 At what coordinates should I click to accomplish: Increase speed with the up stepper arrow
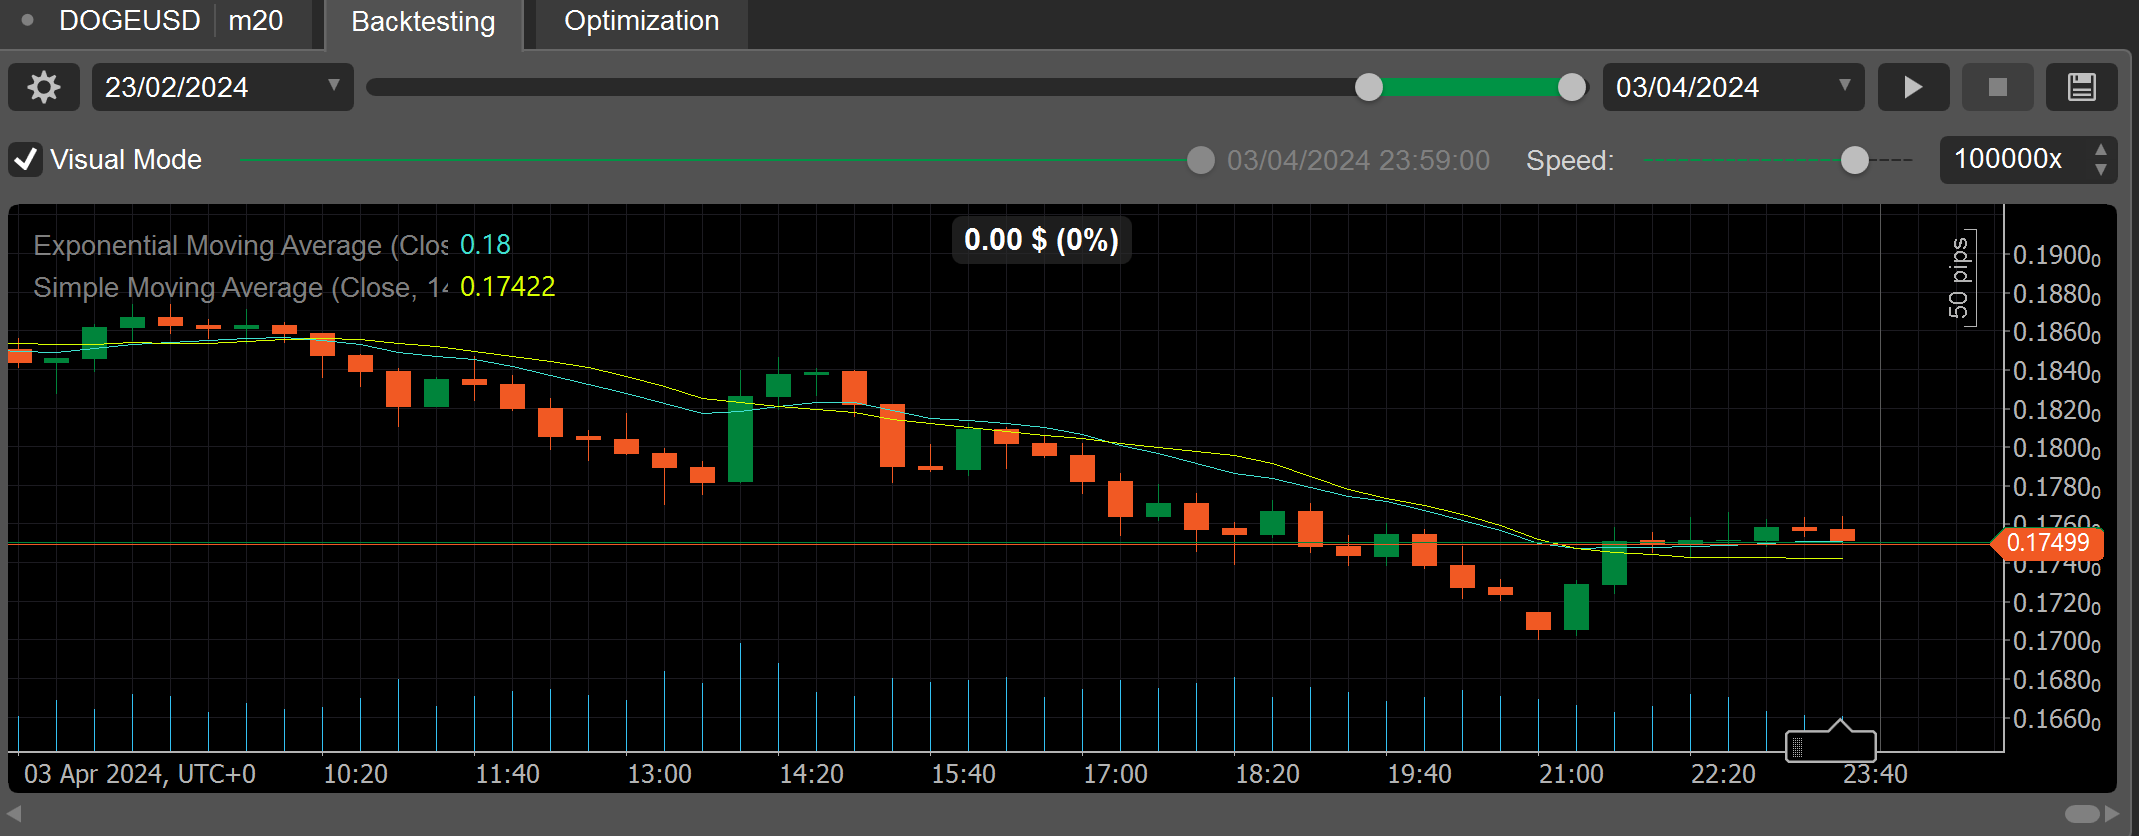click(x=2100, y=149)
